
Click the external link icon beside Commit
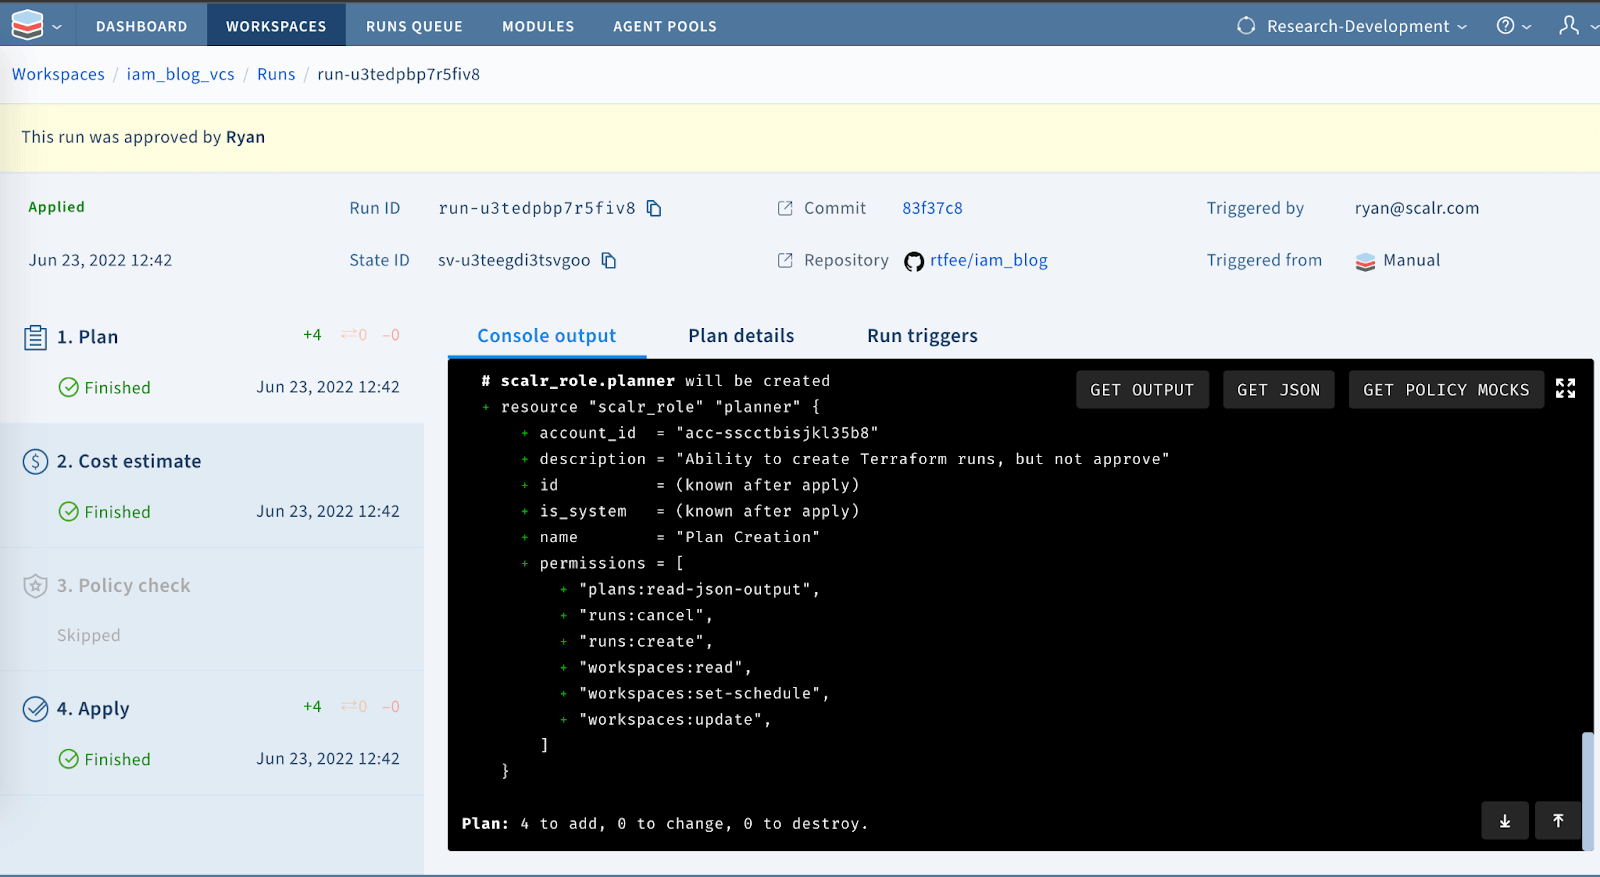785,208
